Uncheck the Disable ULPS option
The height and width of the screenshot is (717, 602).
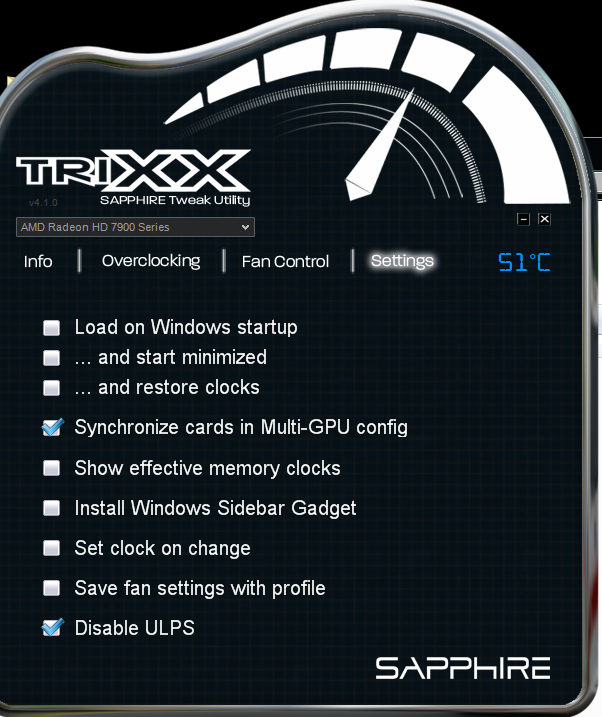[52, 627]
